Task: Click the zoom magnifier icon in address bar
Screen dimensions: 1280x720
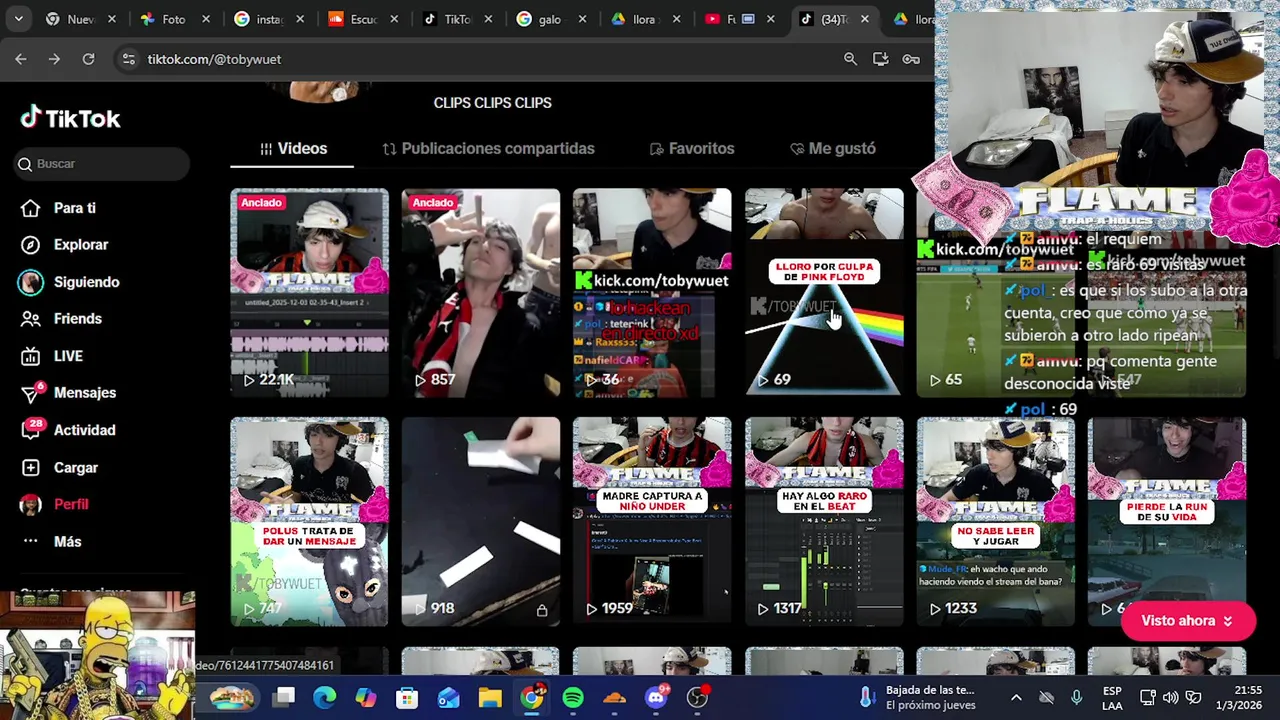Action: 850,59
